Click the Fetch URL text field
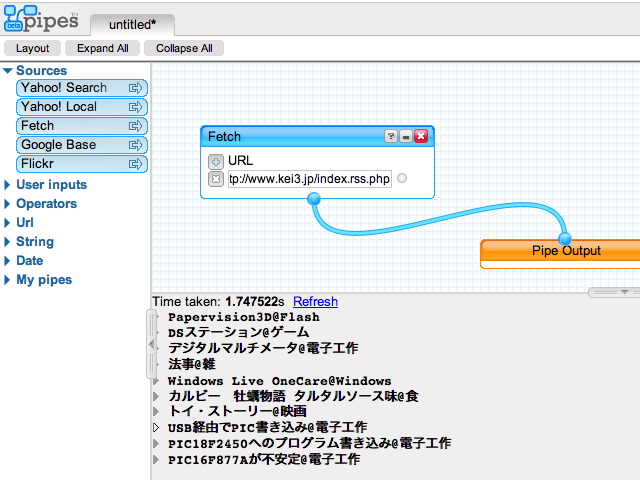 [309, 179]
